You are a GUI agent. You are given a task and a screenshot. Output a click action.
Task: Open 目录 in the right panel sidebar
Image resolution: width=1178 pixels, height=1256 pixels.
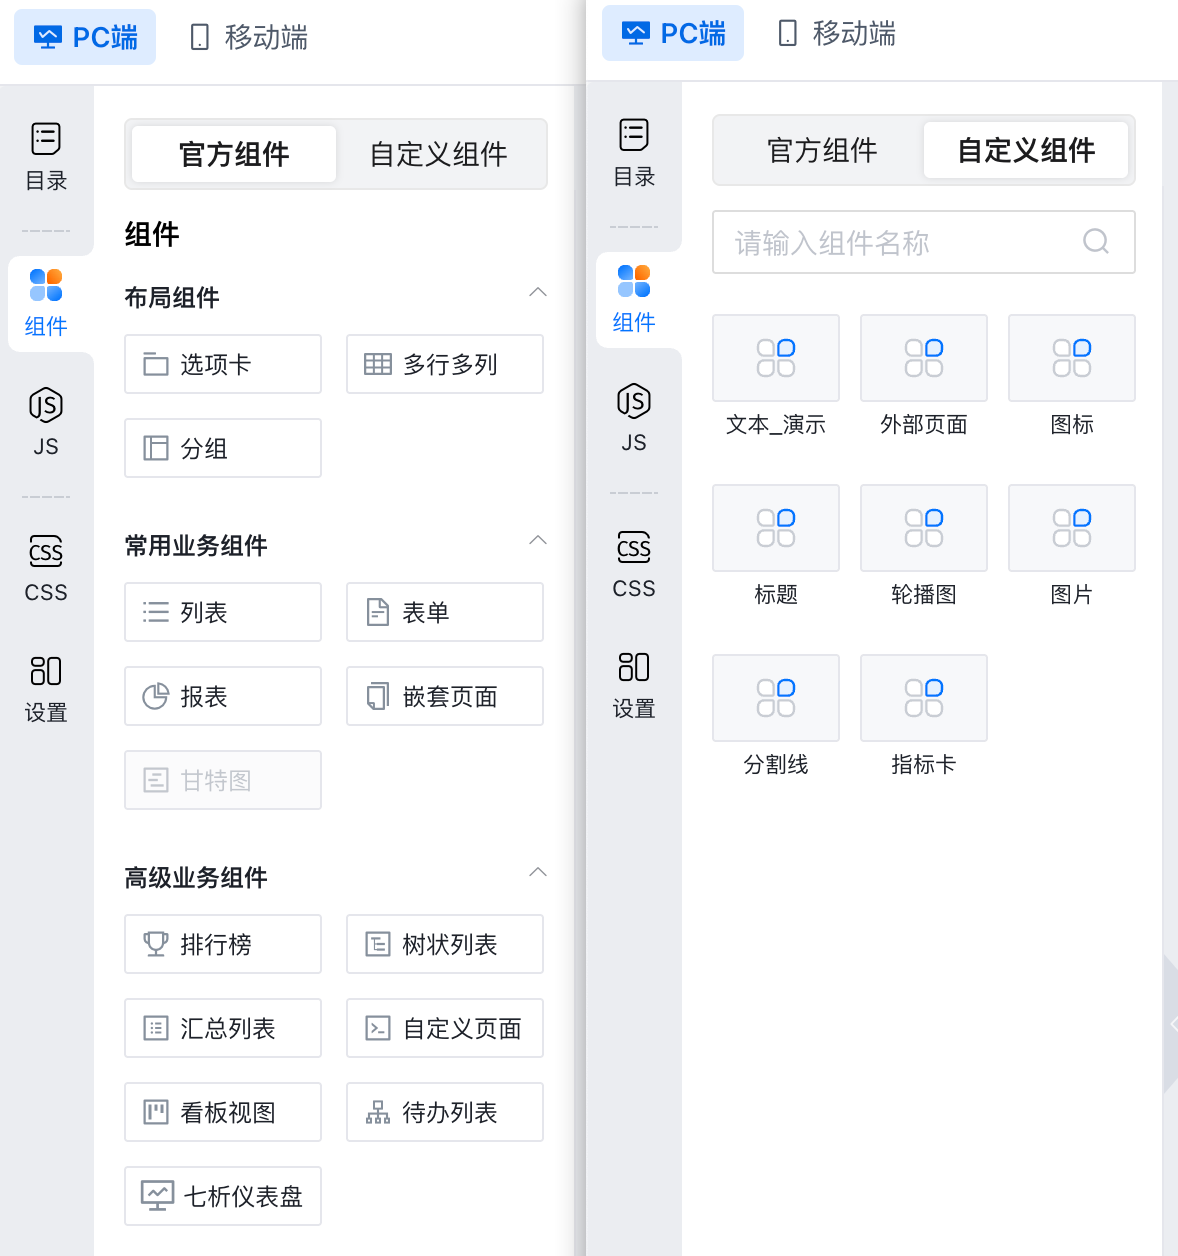[634, 153]
